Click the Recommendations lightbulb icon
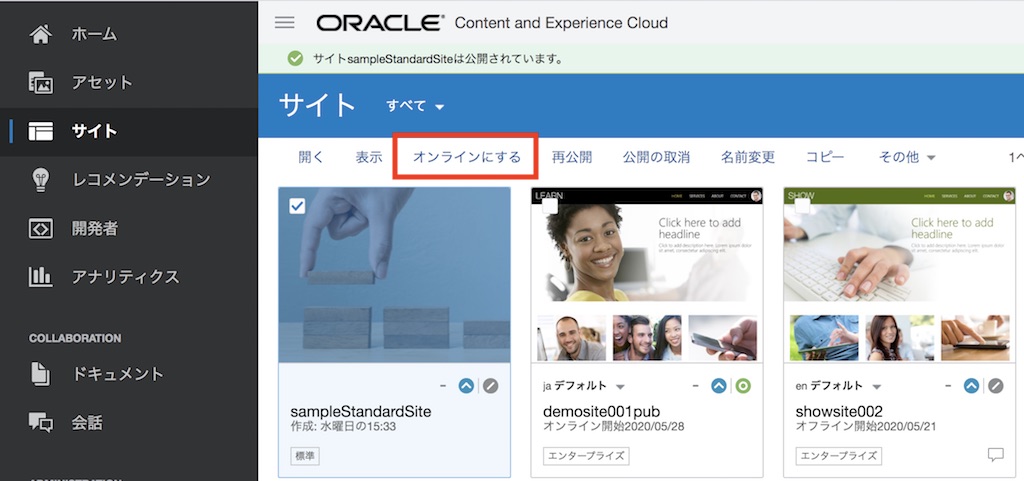Viewport: 1024px width, 481px height. pyautogui.click(x=40, y=180)
